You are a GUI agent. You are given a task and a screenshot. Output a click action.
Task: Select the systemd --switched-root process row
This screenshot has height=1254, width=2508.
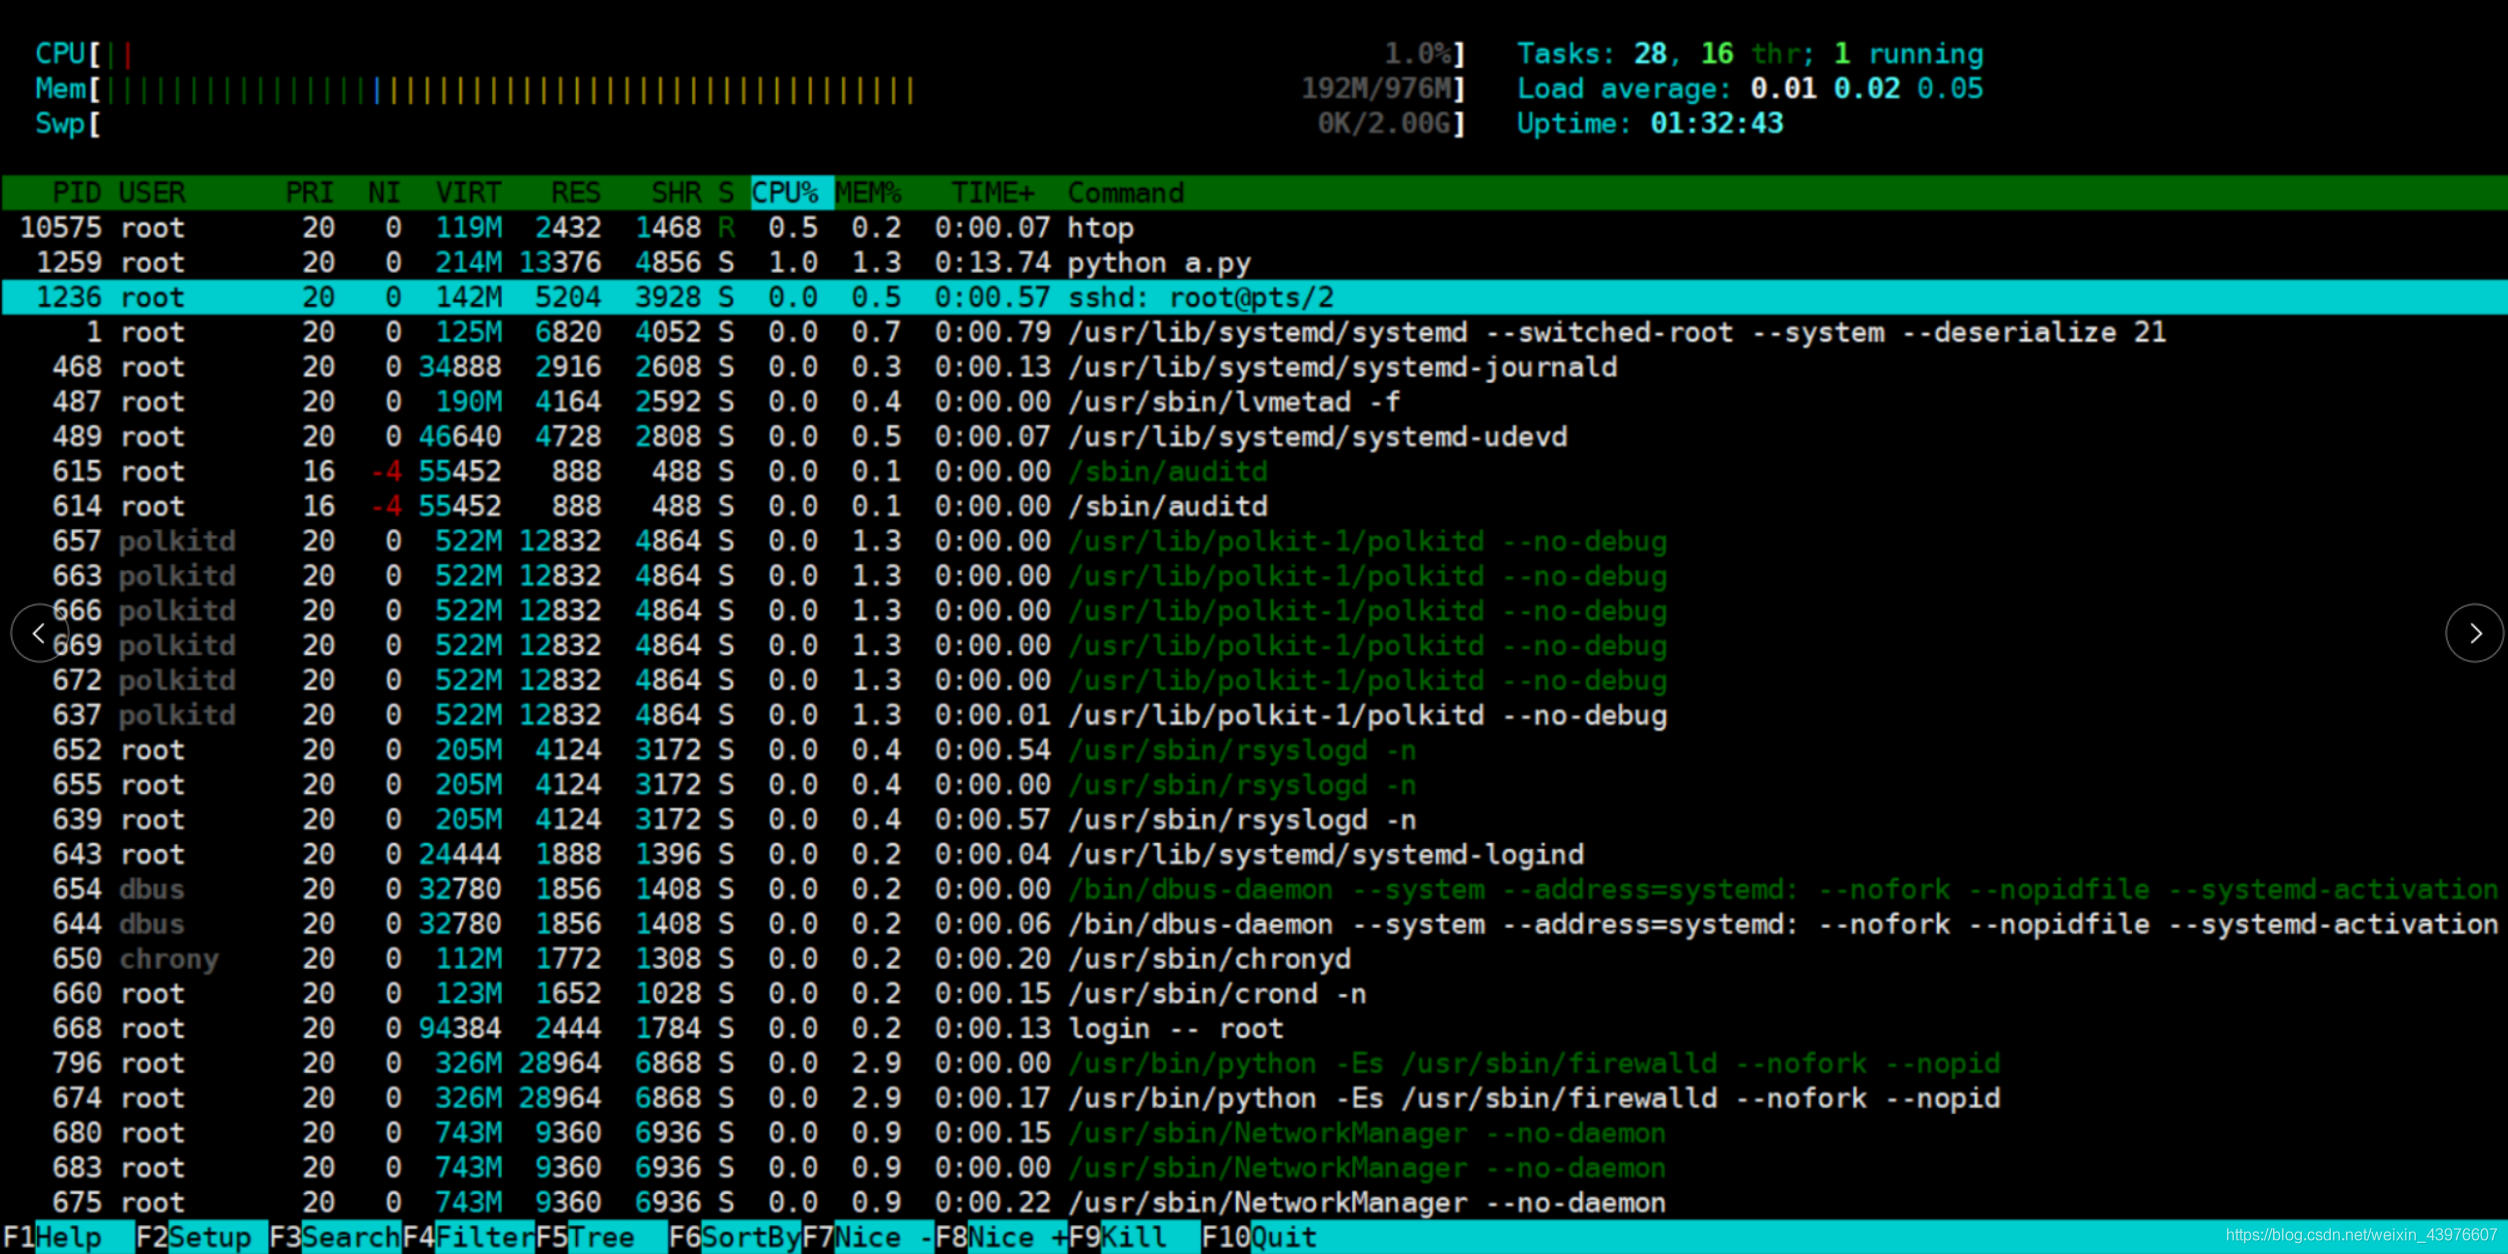1254,332
